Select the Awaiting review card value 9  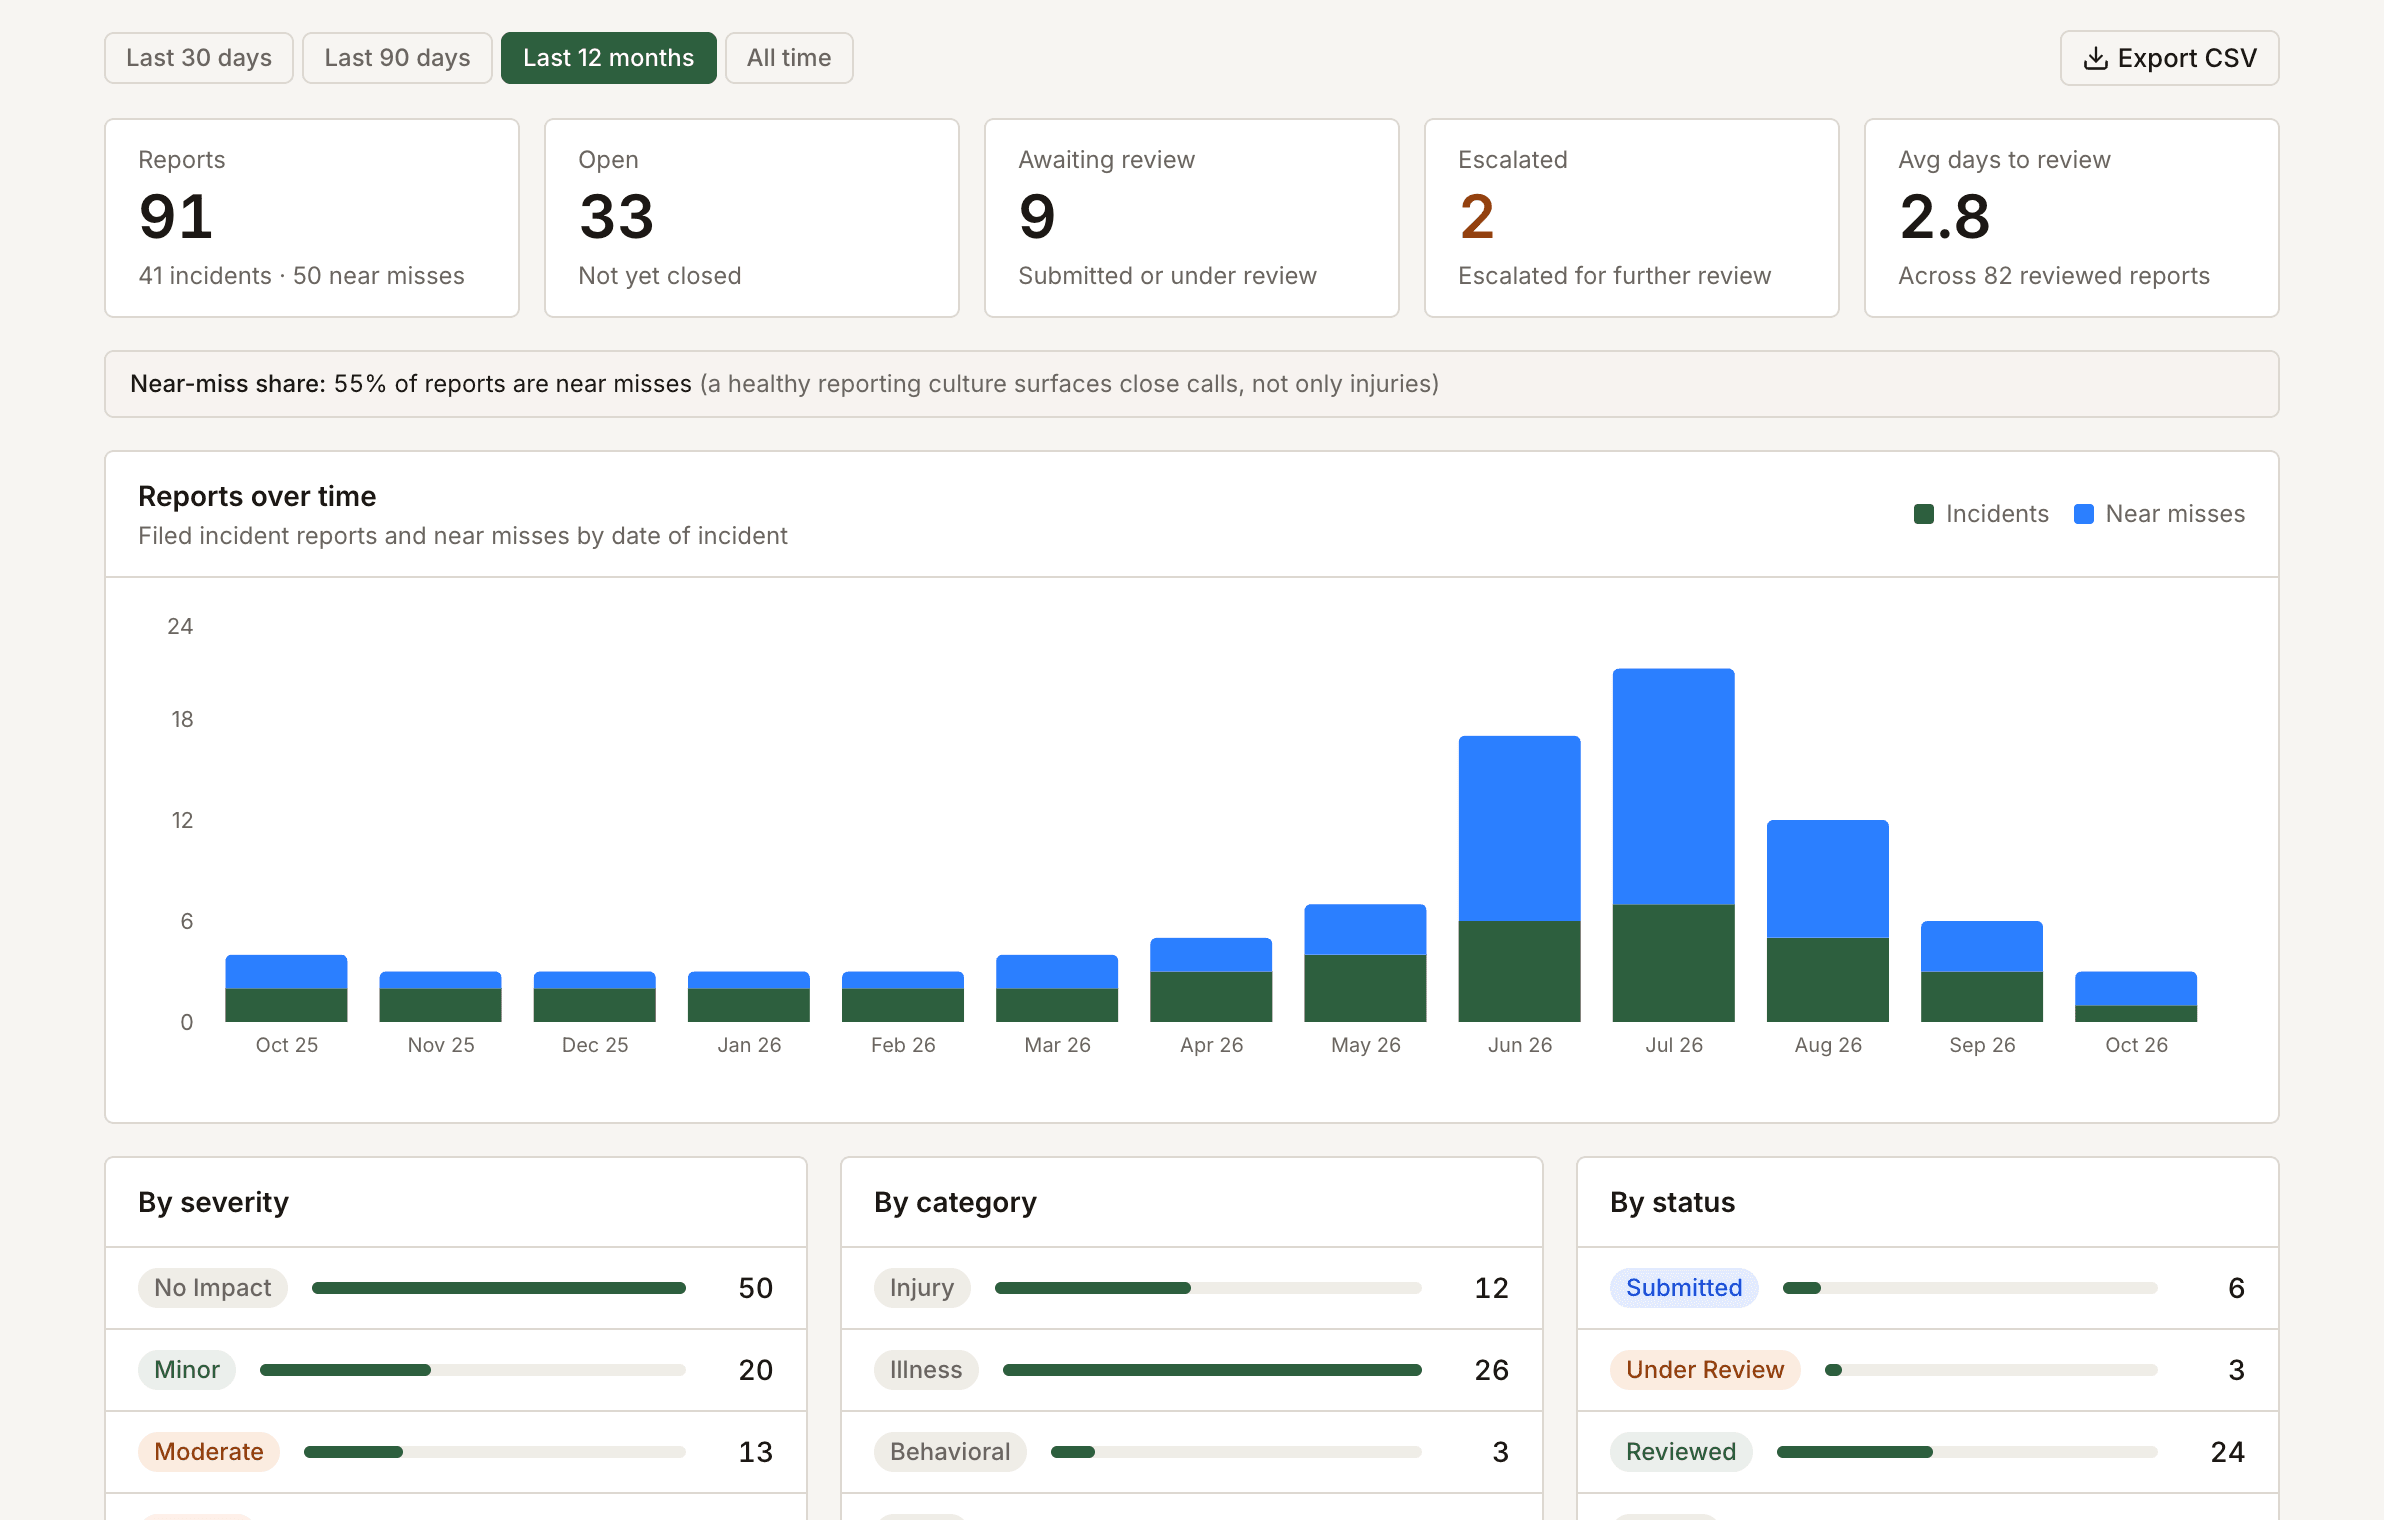pos(1037,217)
